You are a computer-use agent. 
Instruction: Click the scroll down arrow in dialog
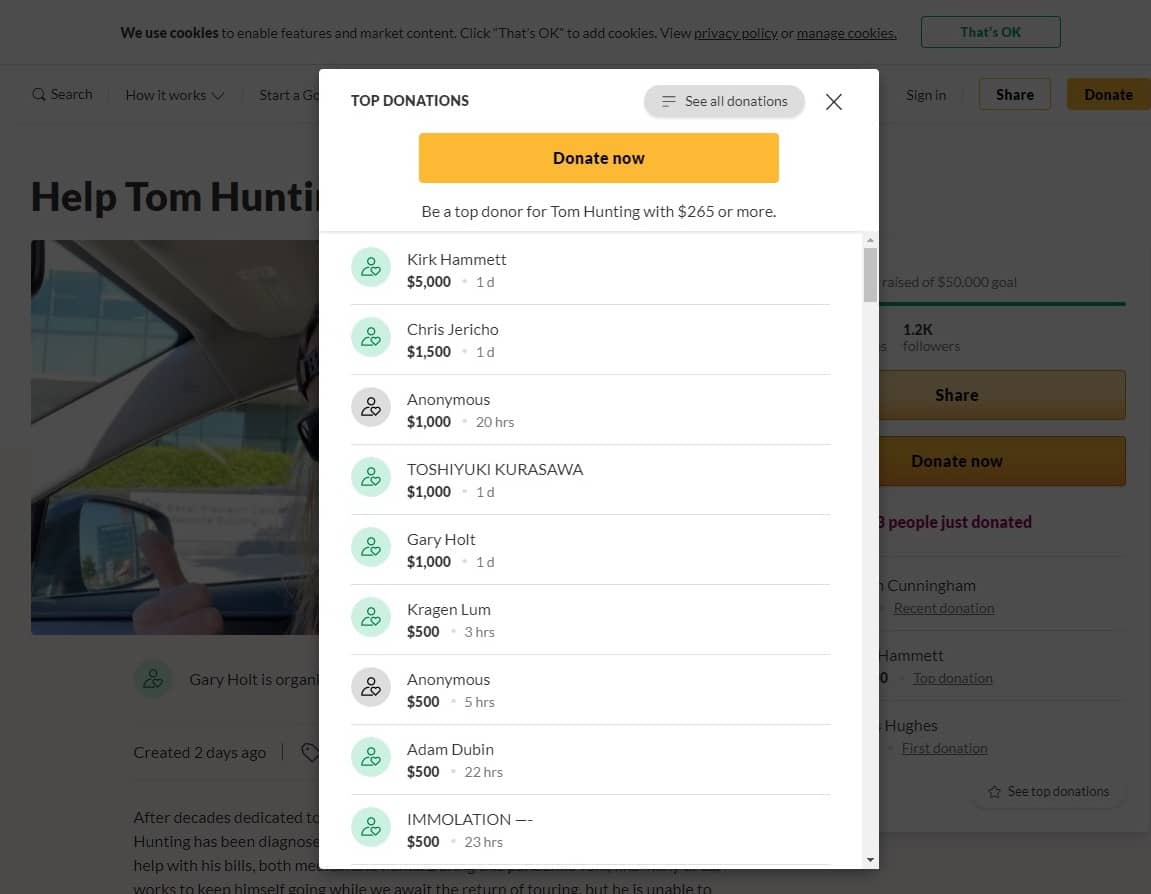point(870,860)
